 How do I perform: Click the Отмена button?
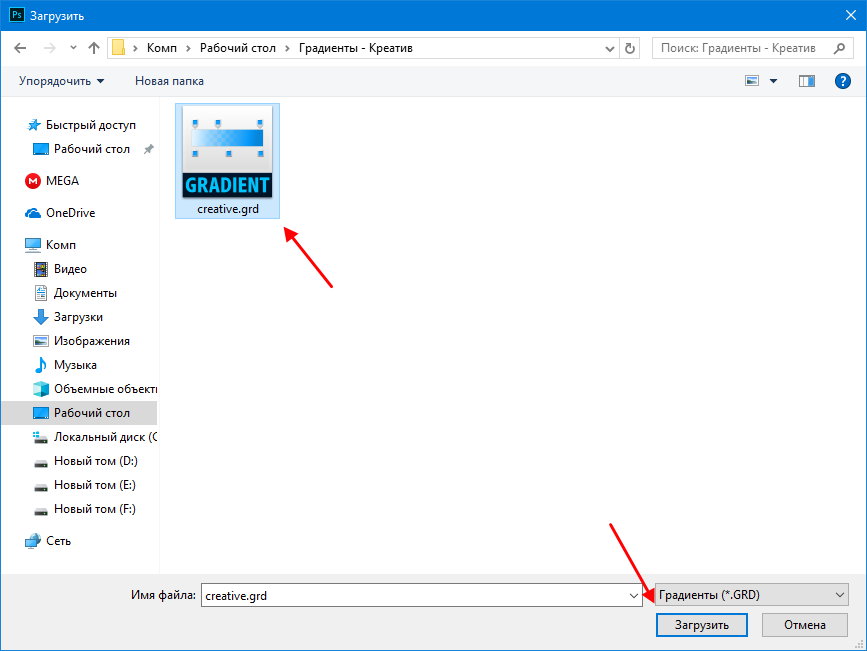click(x=805, y=625)
